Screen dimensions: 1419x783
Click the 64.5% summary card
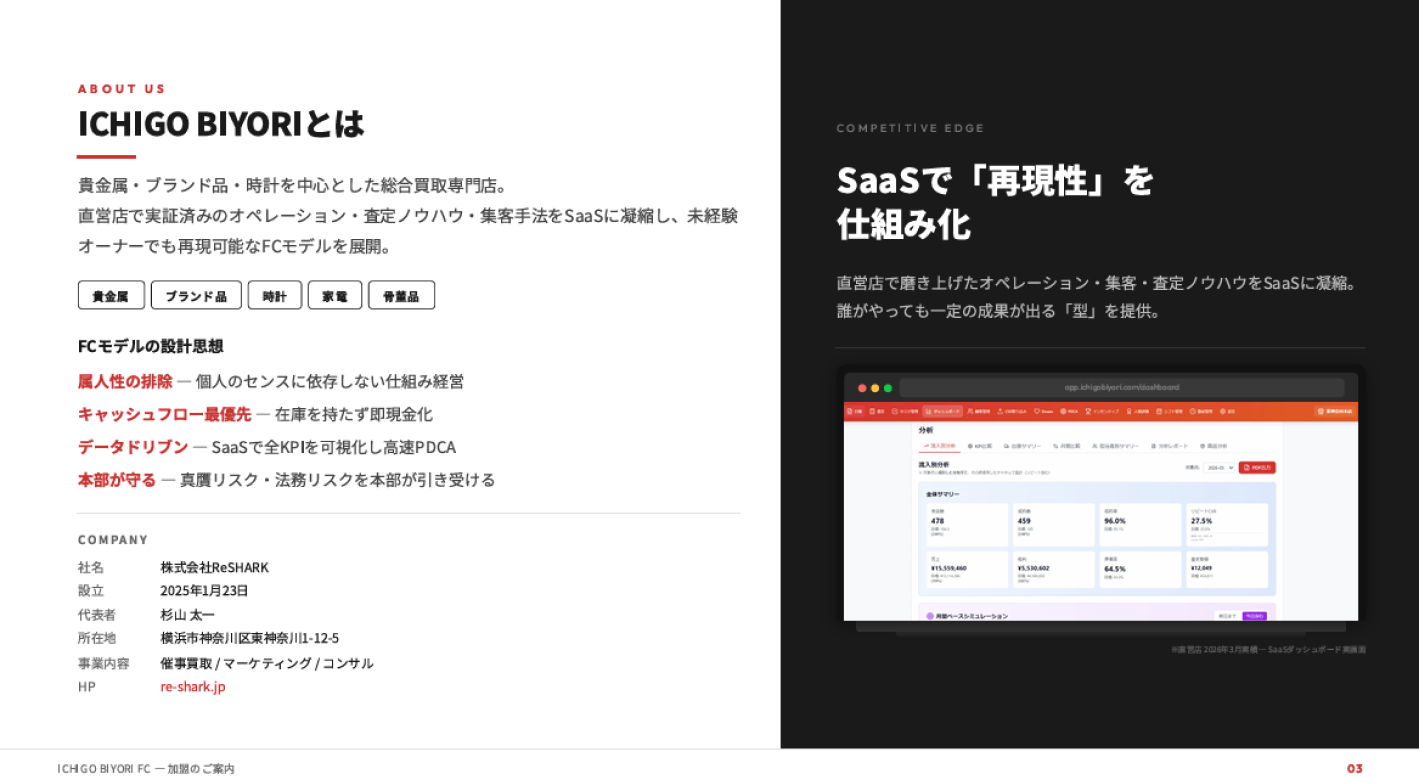[x=1140, y=570]
